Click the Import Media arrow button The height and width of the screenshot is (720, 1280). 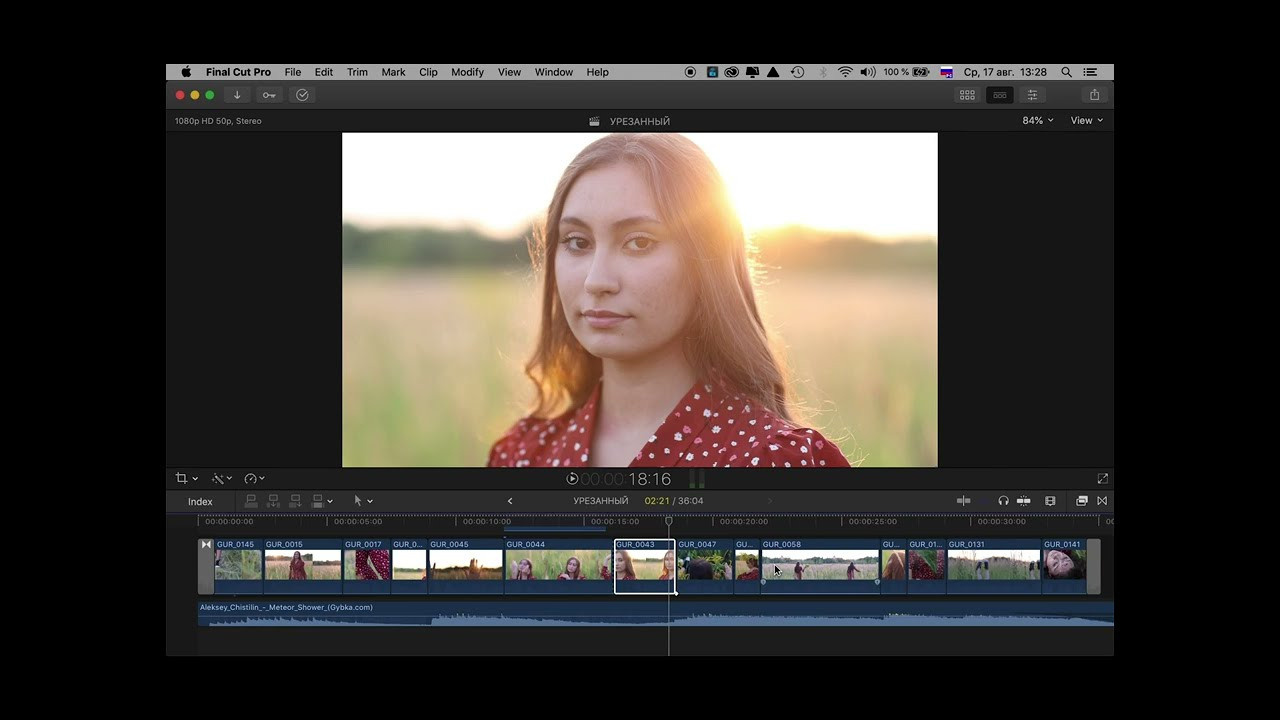237,95
